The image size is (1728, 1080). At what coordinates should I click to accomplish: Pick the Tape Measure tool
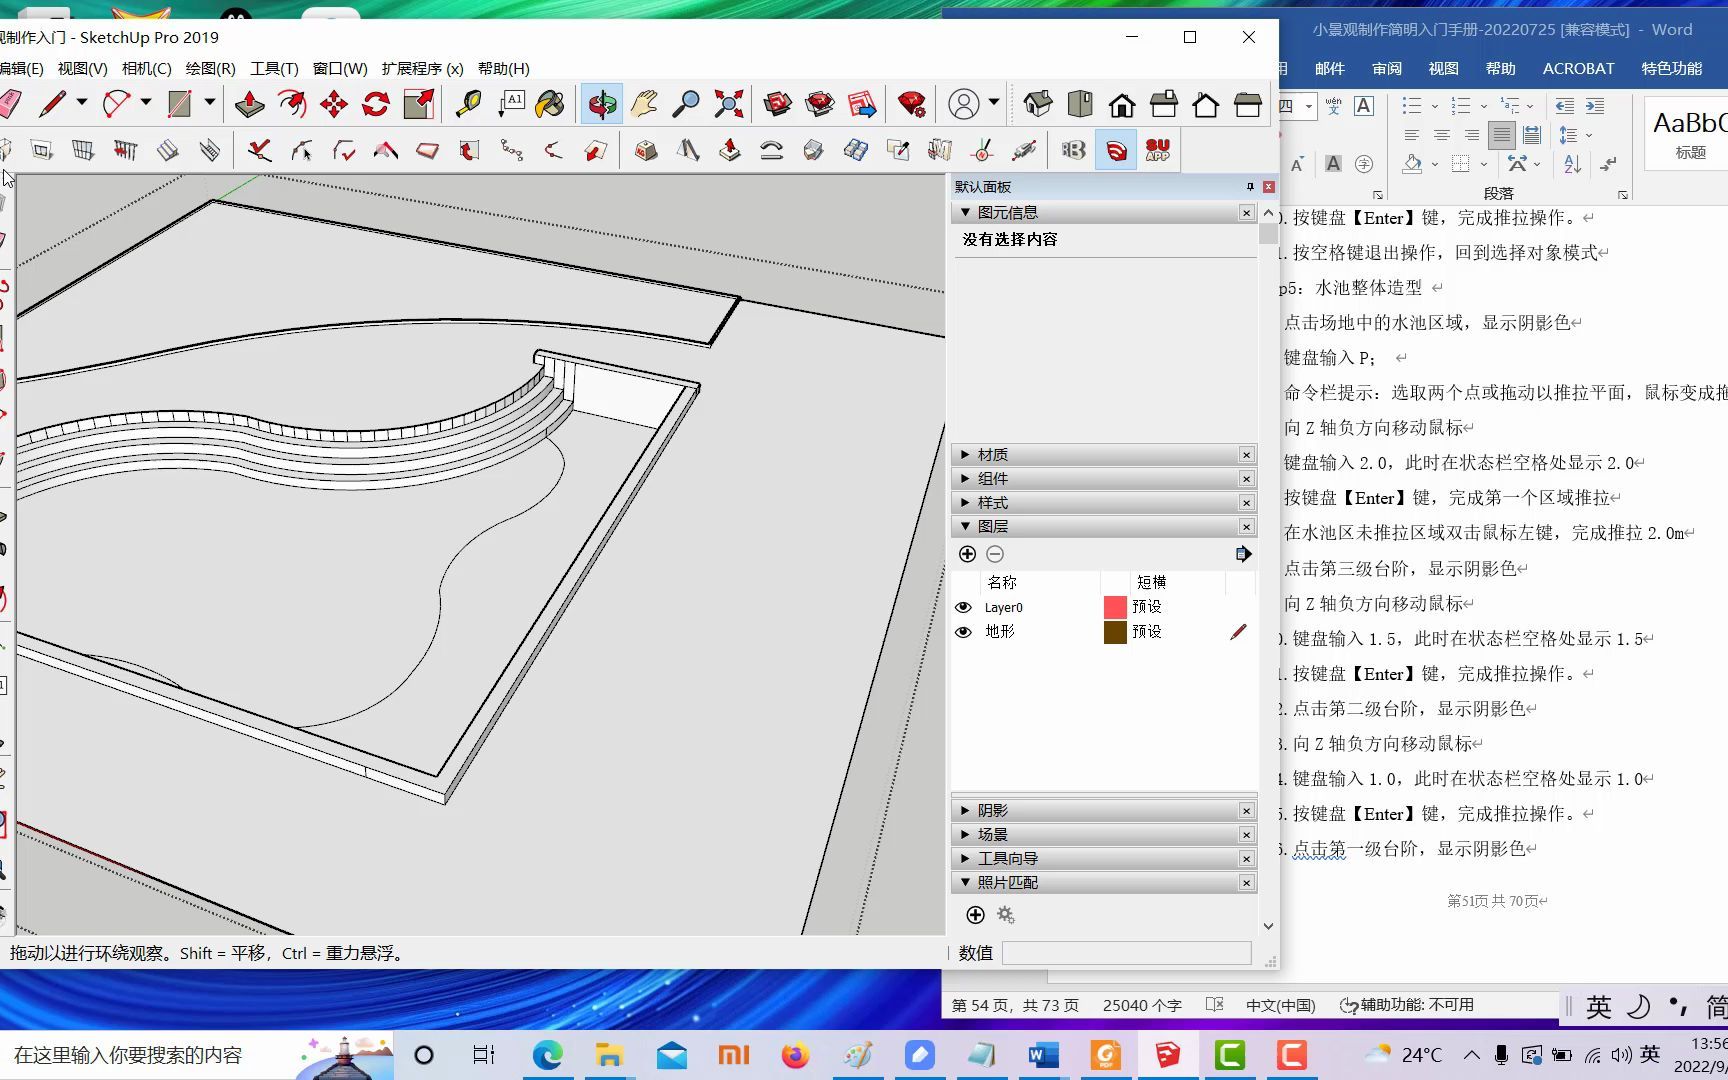click(x=468, y=103)
